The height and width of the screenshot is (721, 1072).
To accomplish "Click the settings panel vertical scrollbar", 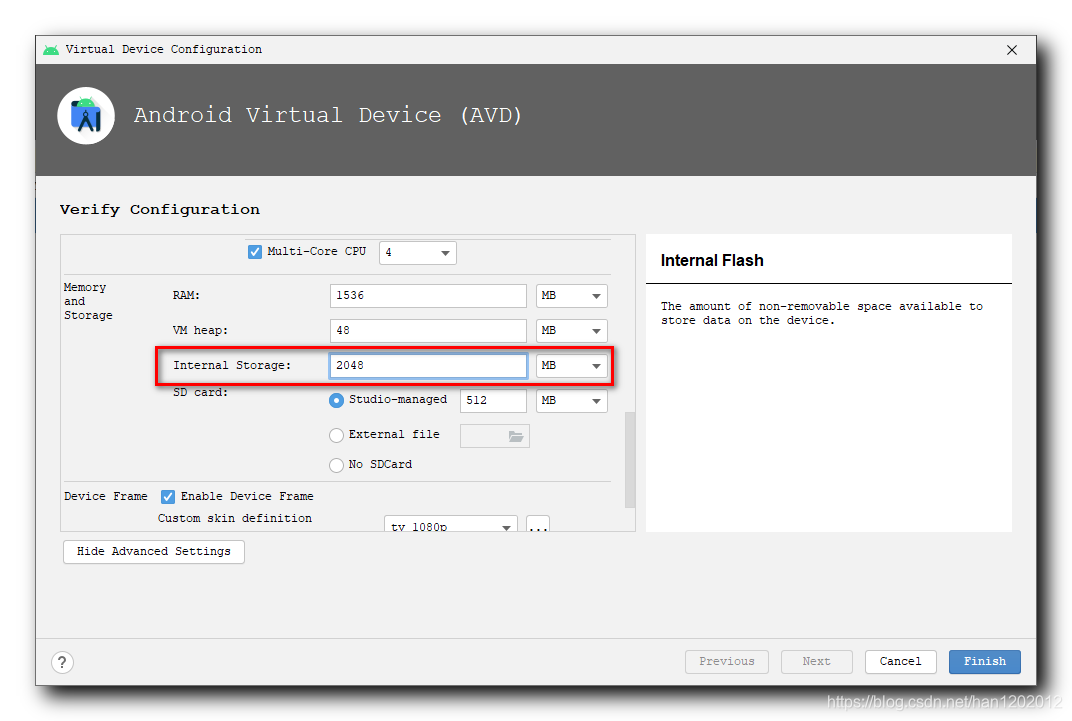I will coord(630,459).
